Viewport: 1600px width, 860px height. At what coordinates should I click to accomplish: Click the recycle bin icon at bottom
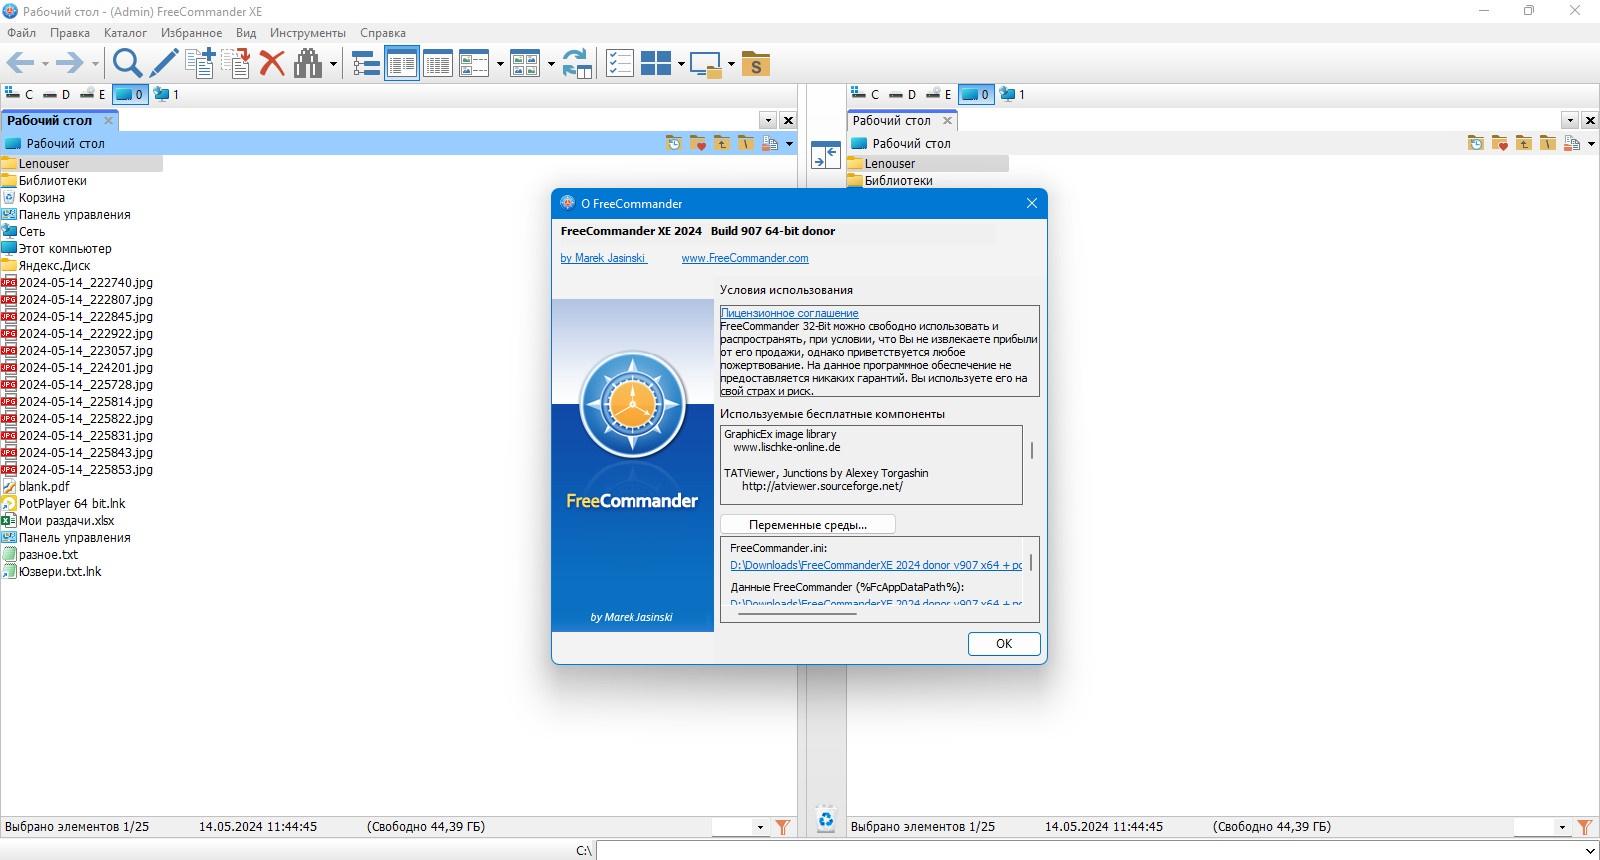[x=826, y=819]
